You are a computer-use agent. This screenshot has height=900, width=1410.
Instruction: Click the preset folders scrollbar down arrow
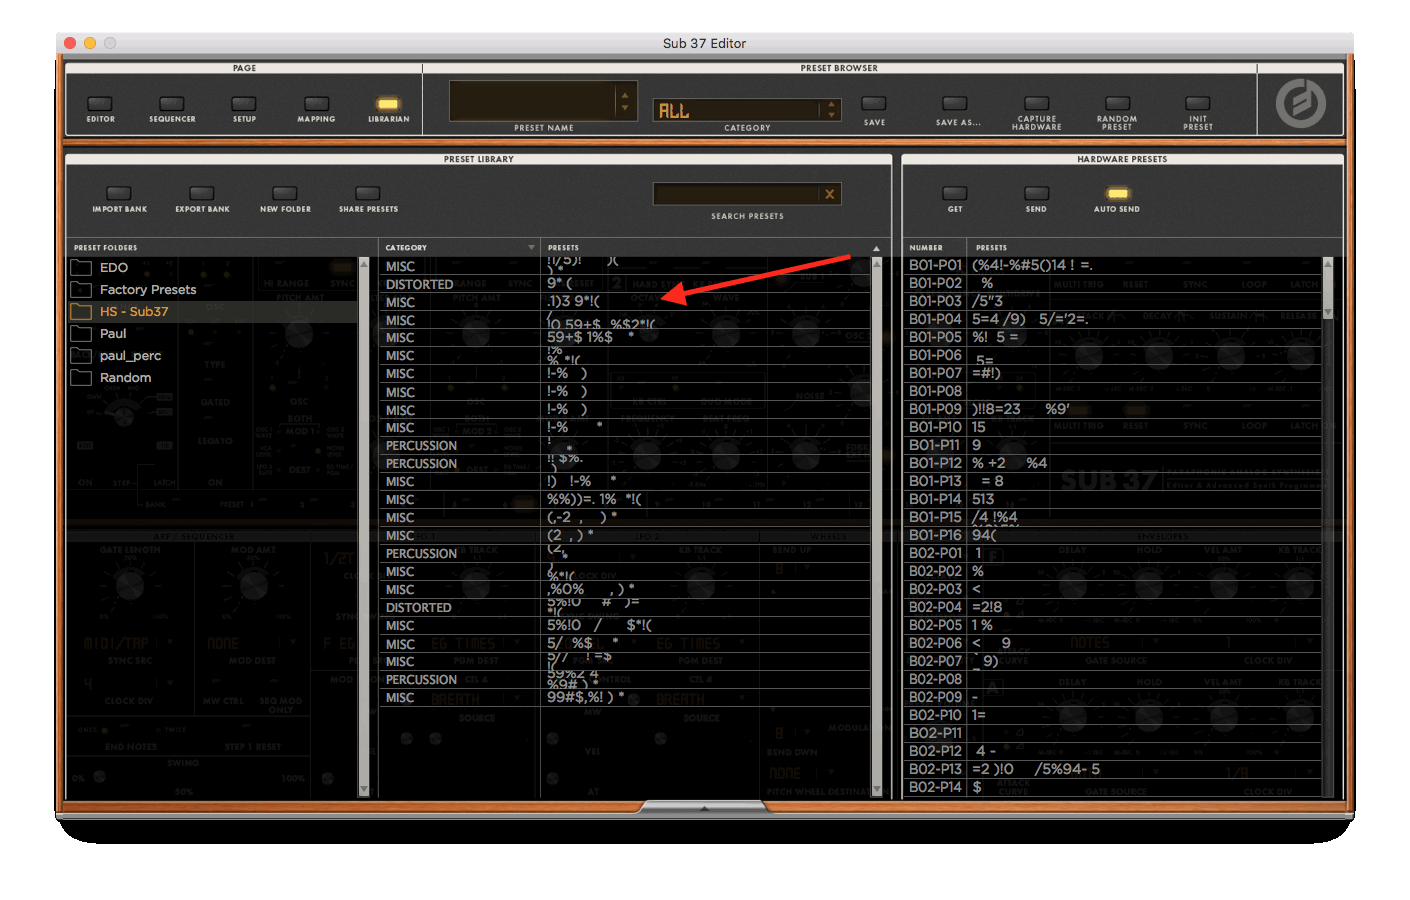pyautogui.click(x=364, y=790)
